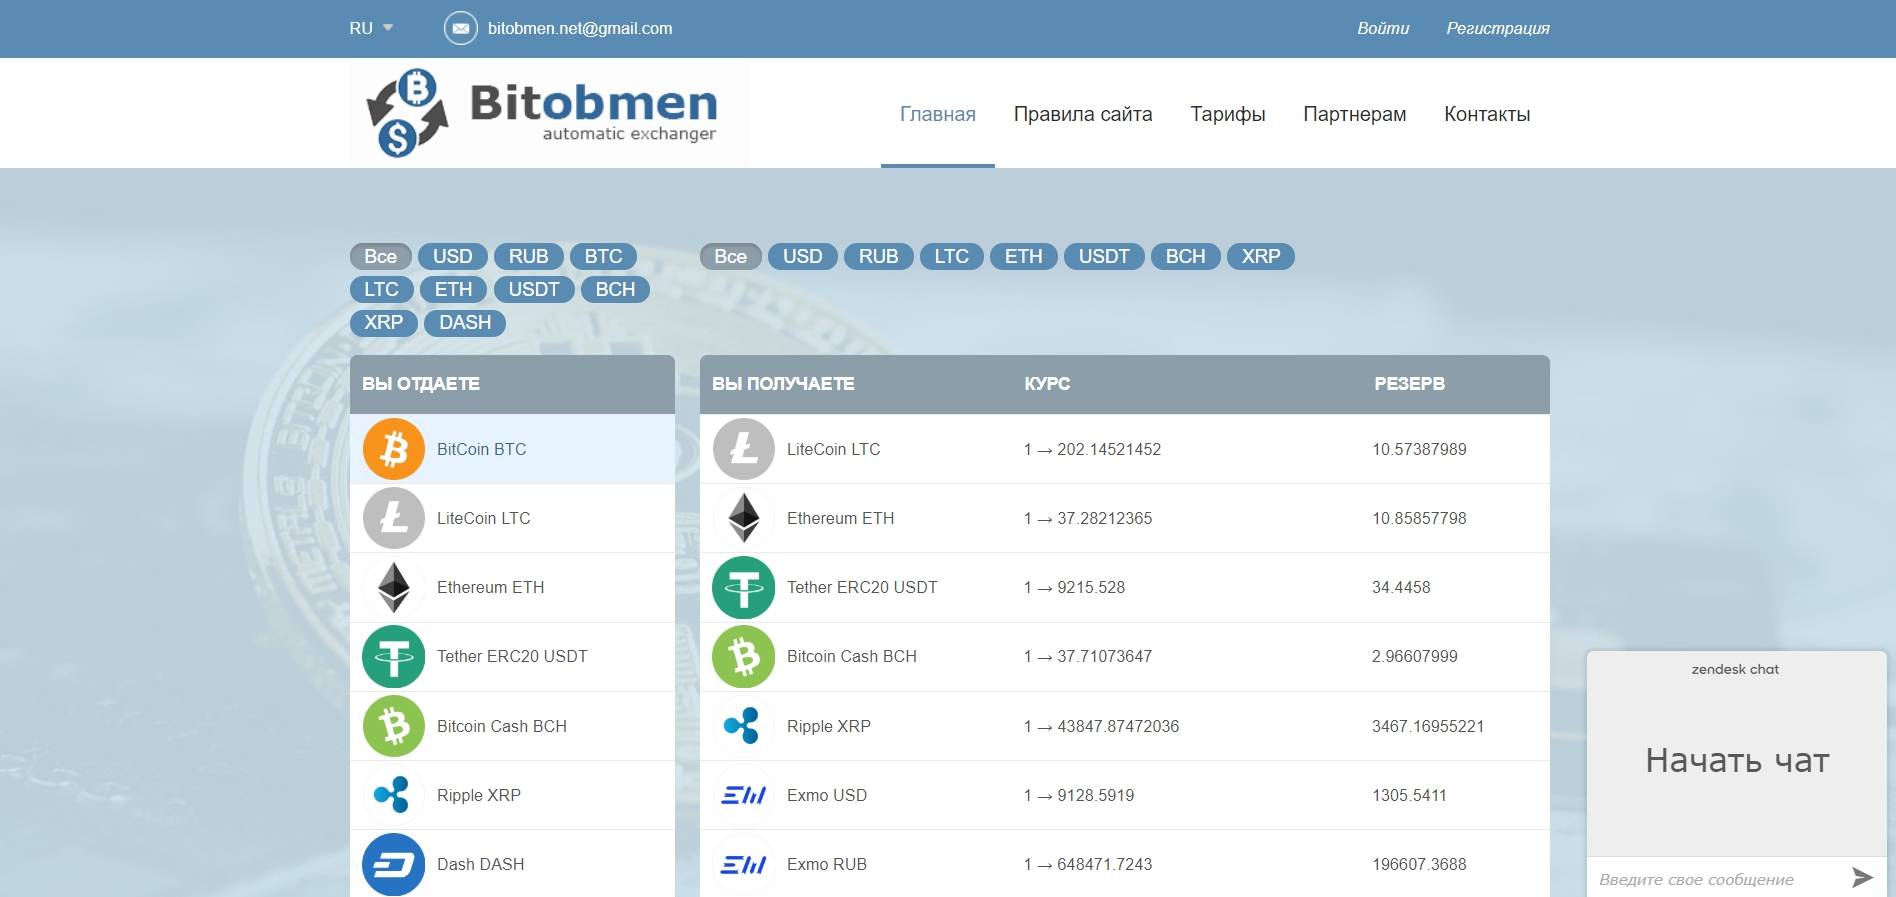Viewport: 1896px width, 897px height.
Task: Filter give list by LTC
Action: [382, 289]
